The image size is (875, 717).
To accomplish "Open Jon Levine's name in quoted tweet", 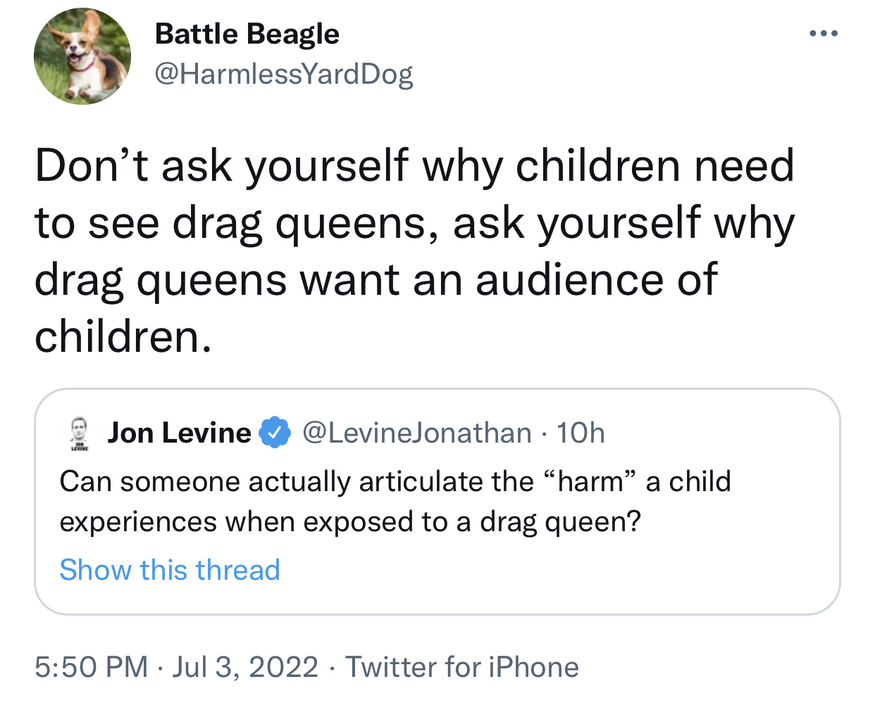I will 179,433.
